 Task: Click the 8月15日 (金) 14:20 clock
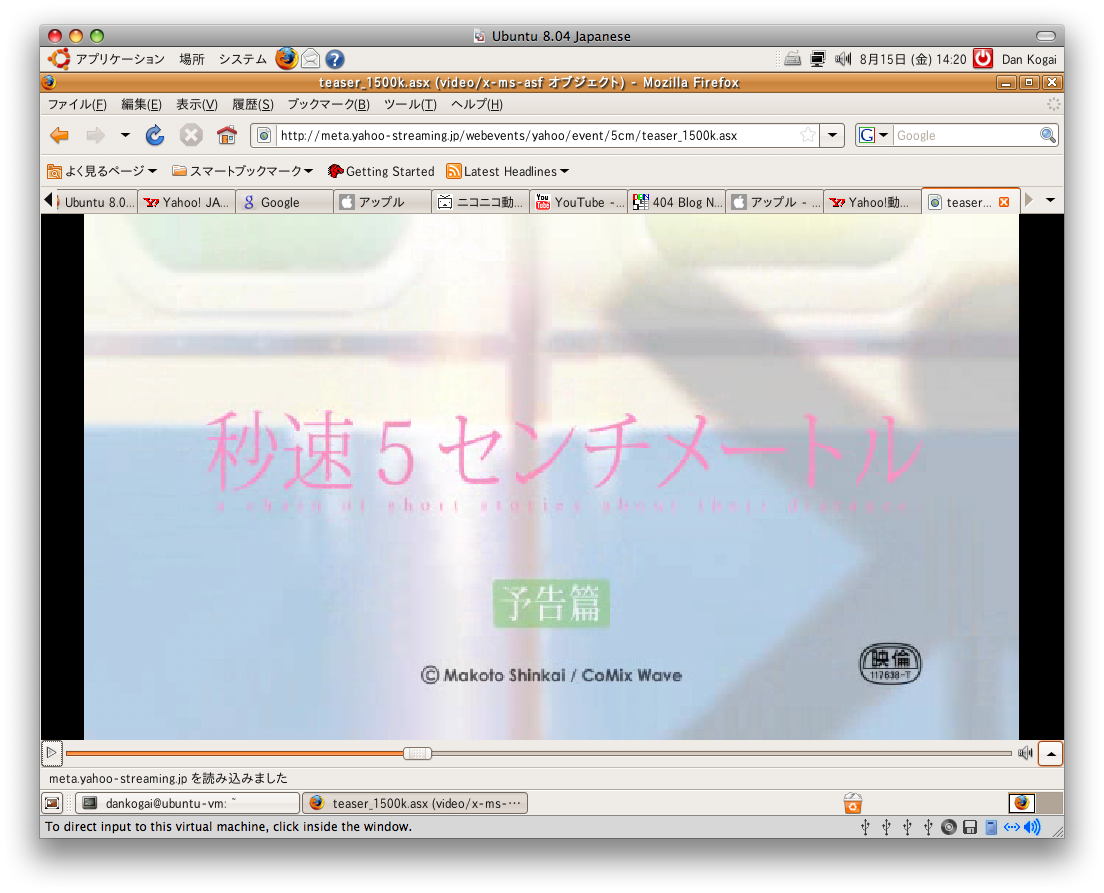coord(912,59)
